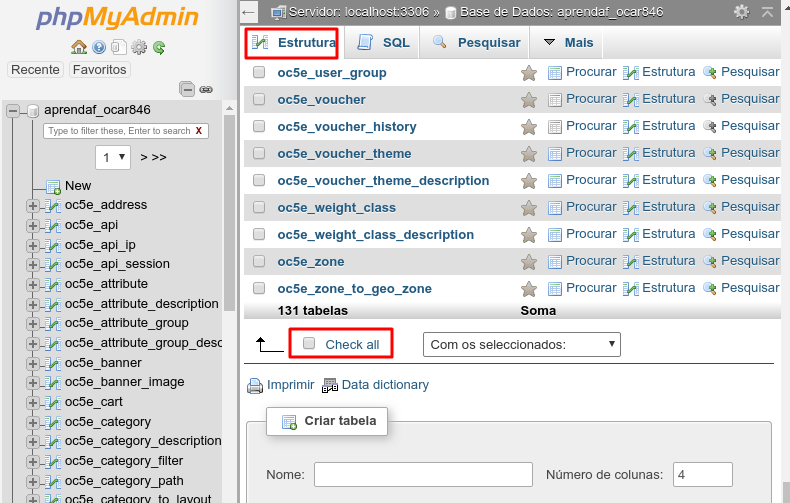The image size is (790, 503).
Task: Star oc5e_weight_class as favorite
Action: [529, 208]
